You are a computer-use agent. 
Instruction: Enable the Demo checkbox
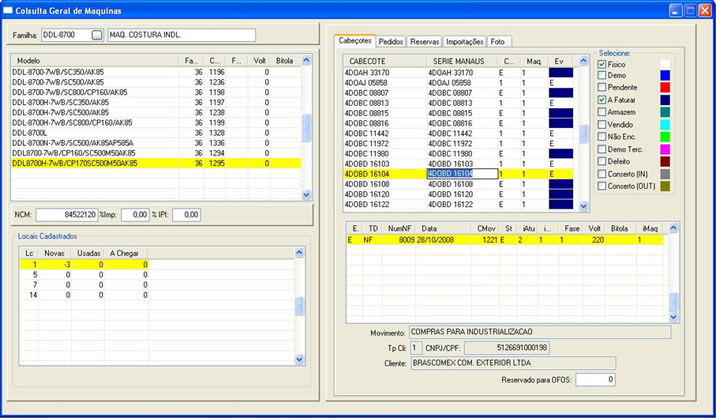pos(602,75)
